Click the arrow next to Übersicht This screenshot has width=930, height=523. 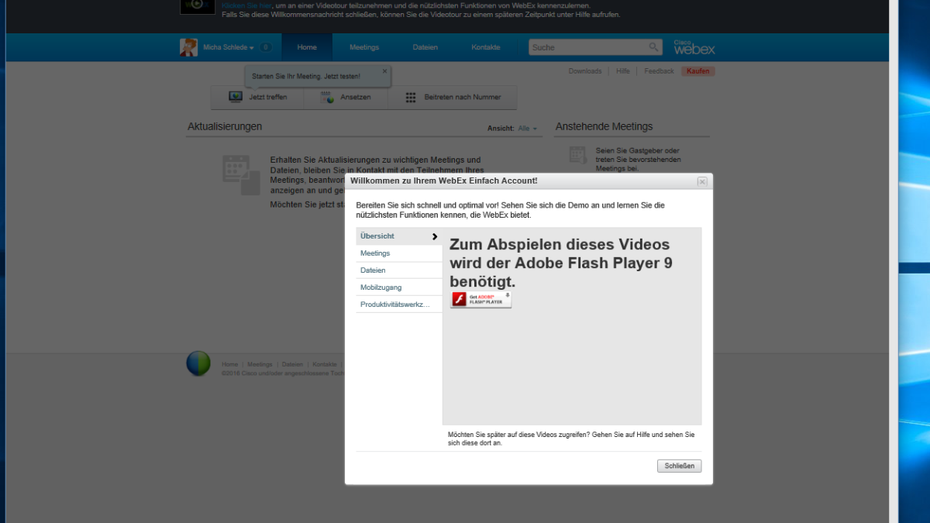tap(434, 237)
